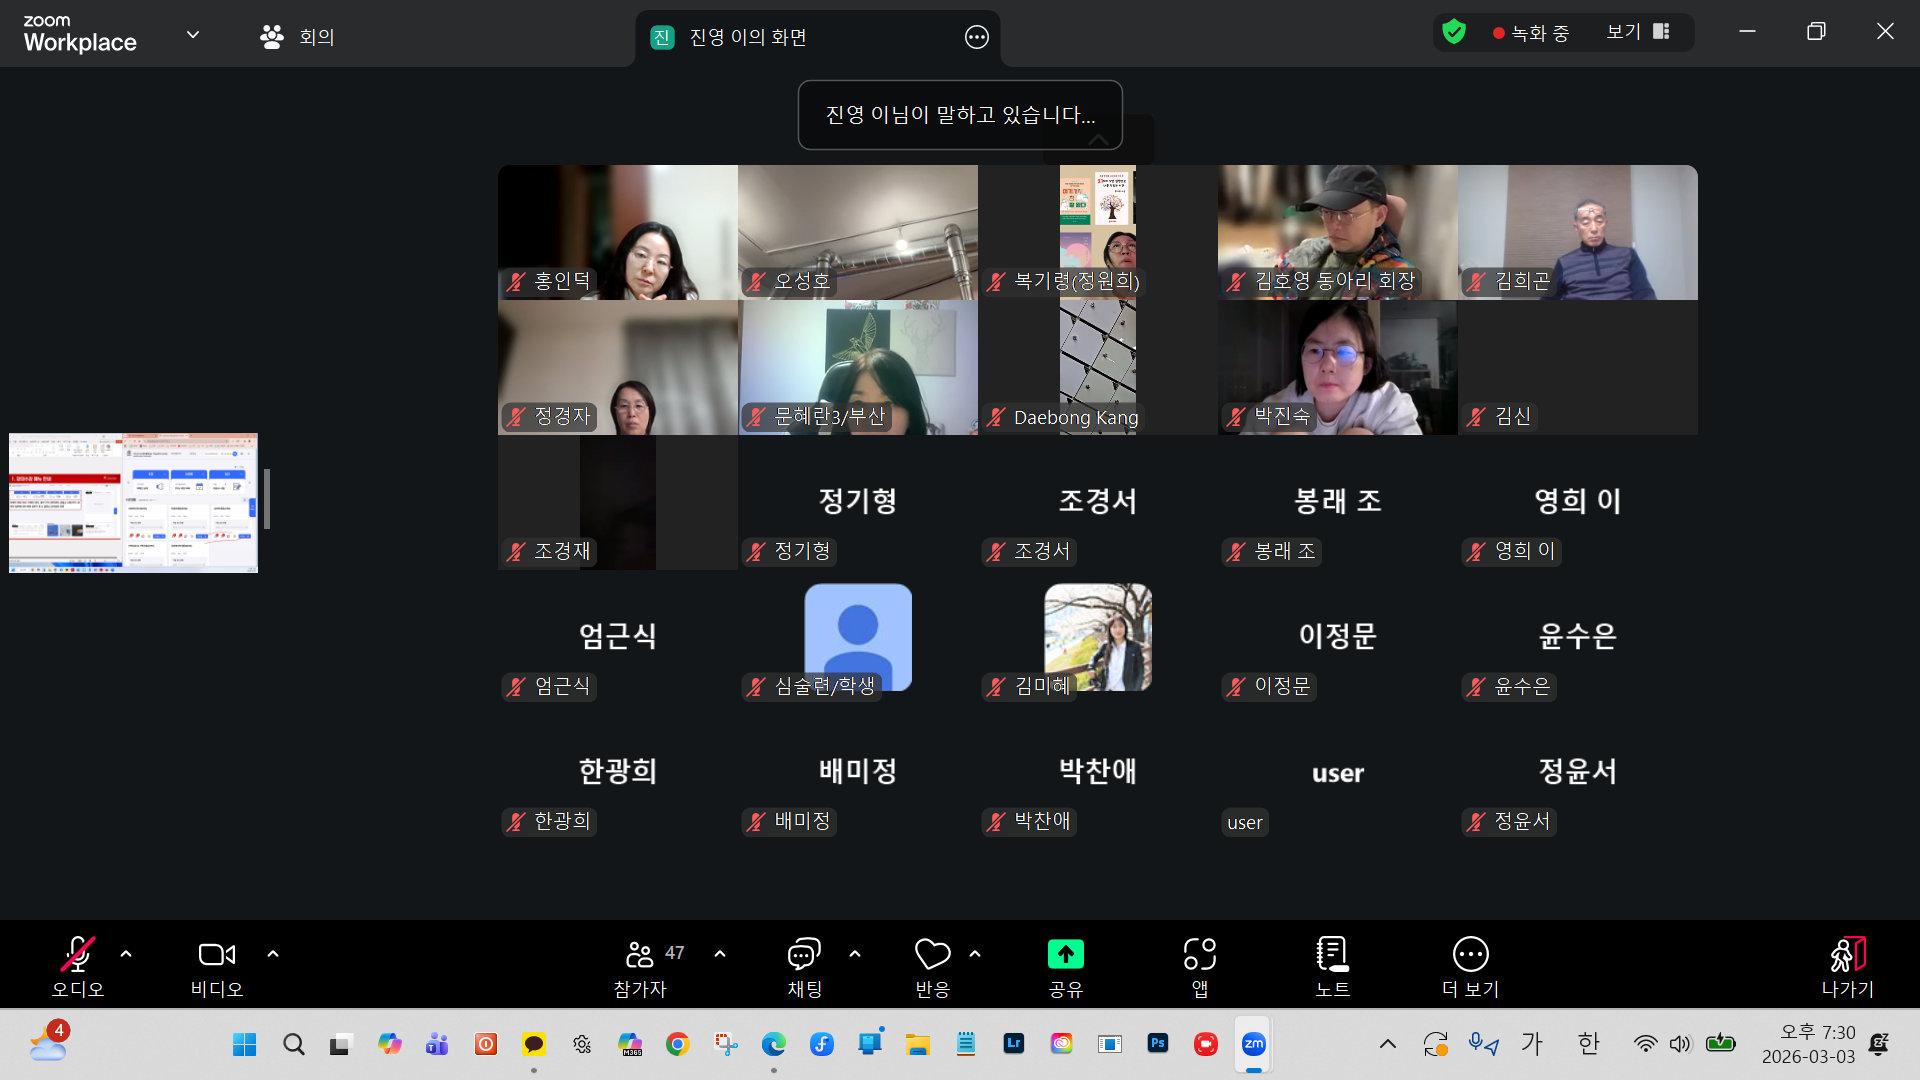Image resolution: width=1920 pixels, height=1080 pixels.
Task: Open the 채팅 chat panel
Action: [804, 955]
